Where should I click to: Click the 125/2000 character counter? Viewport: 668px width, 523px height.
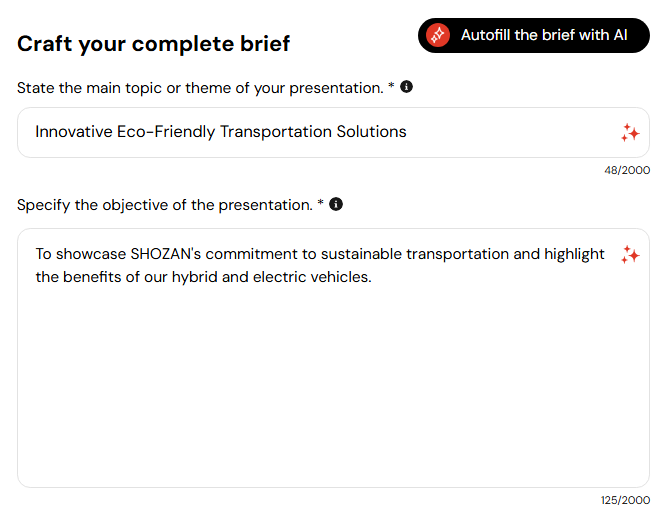[x=623, y=500]
